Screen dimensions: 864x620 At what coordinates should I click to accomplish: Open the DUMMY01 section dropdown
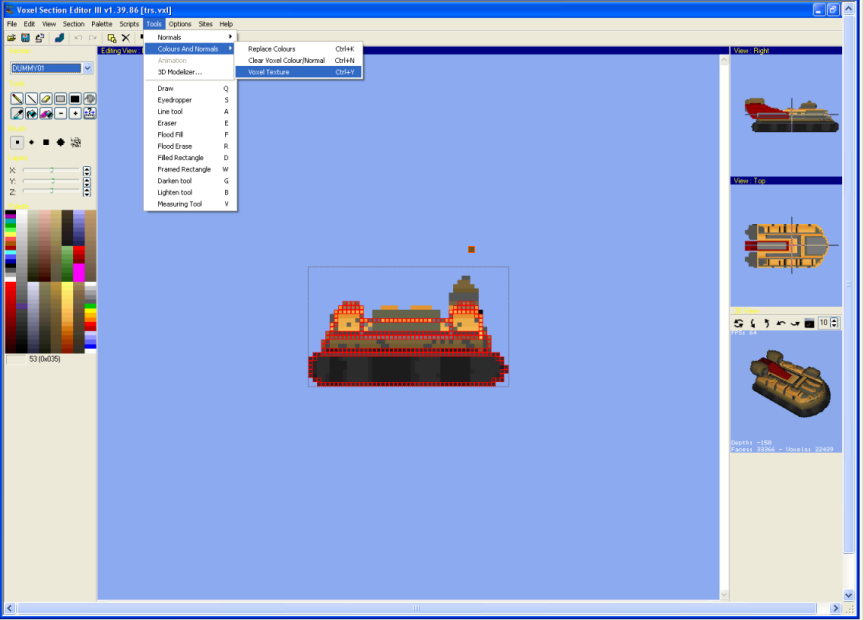88,68
